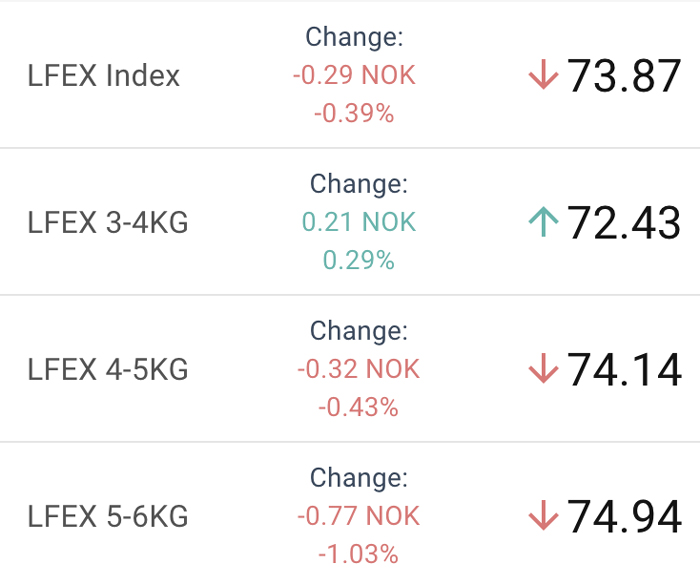700x585 pixels.
Task: Click the 0.21 NOK change value
Action: tap(359, 221)
